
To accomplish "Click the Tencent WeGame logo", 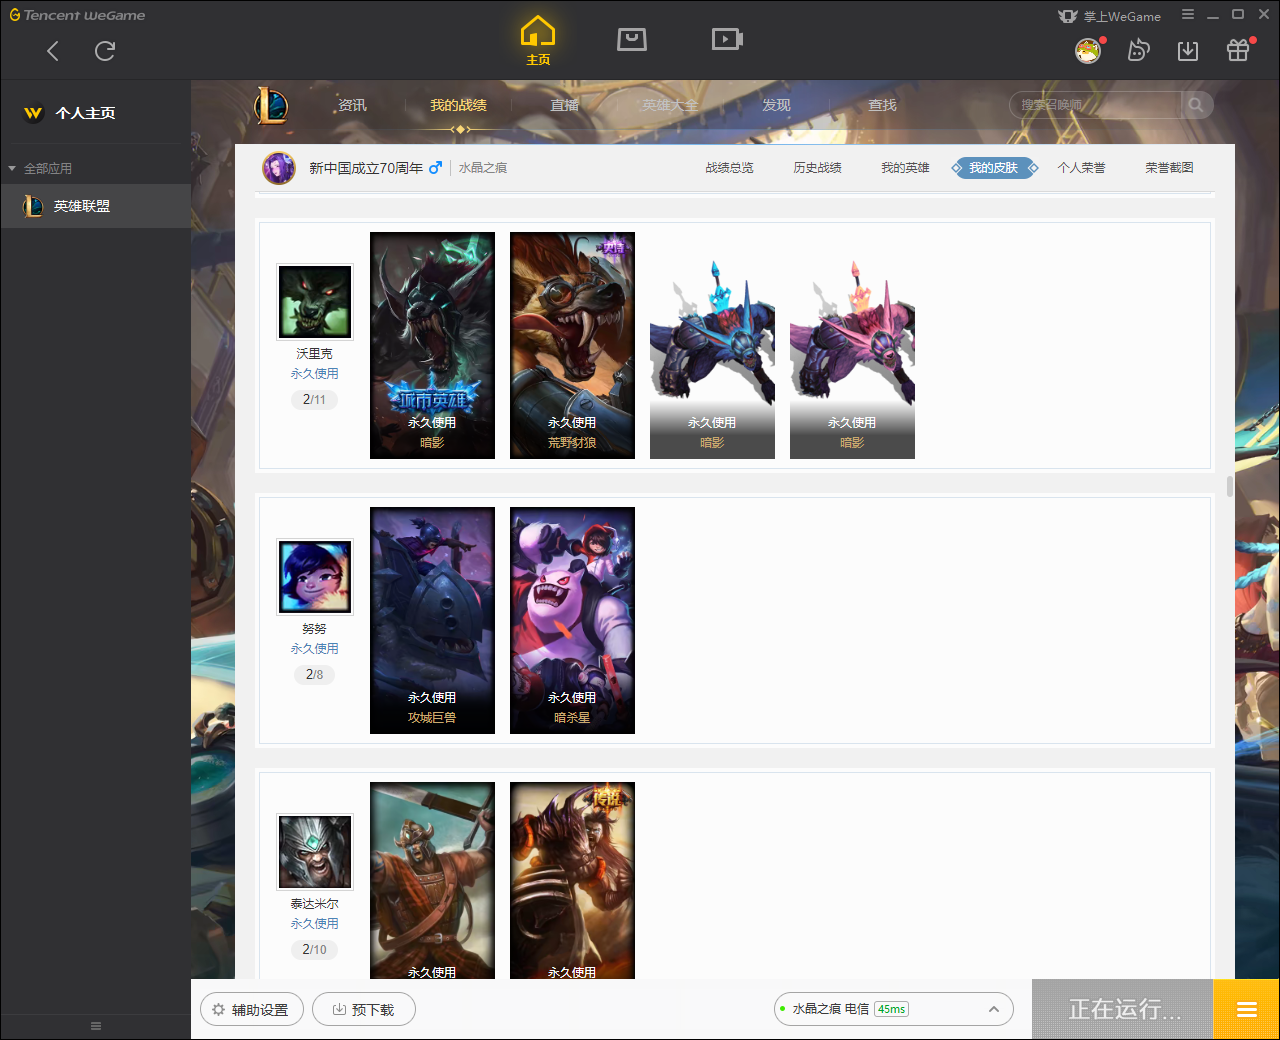I will (77, 15).
